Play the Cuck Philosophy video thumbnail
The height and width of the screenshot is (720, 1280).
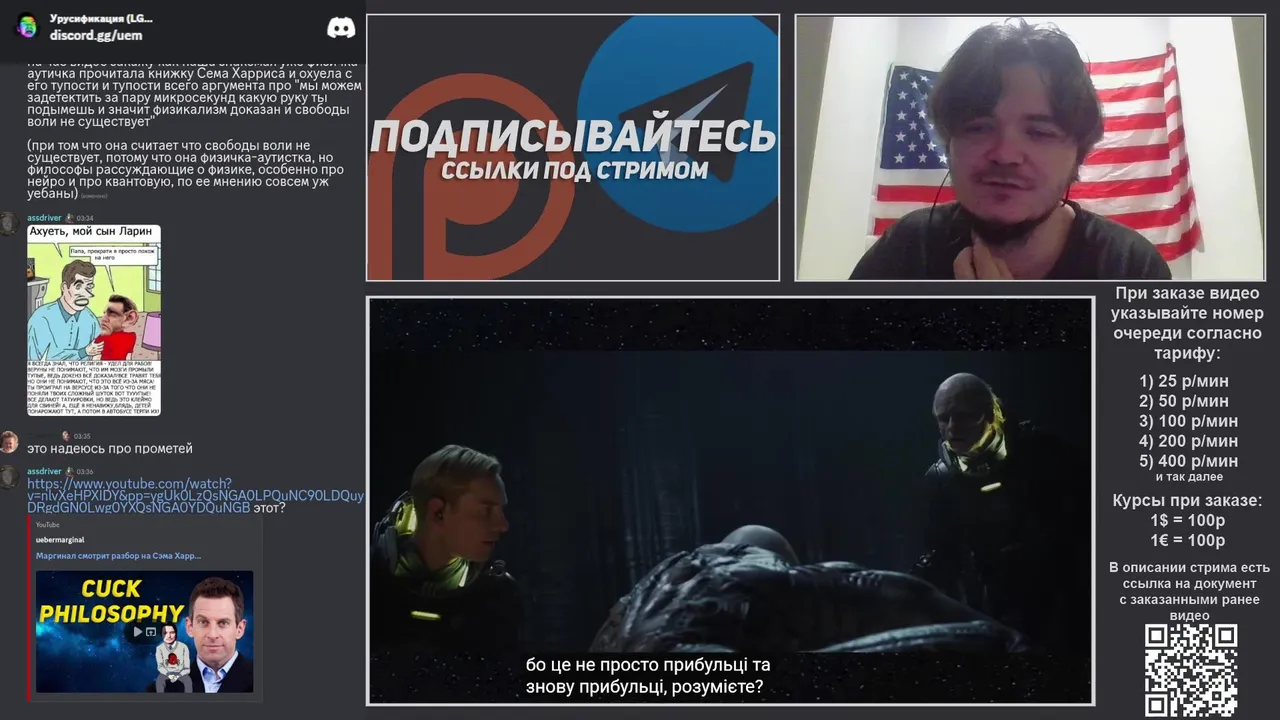144,632
